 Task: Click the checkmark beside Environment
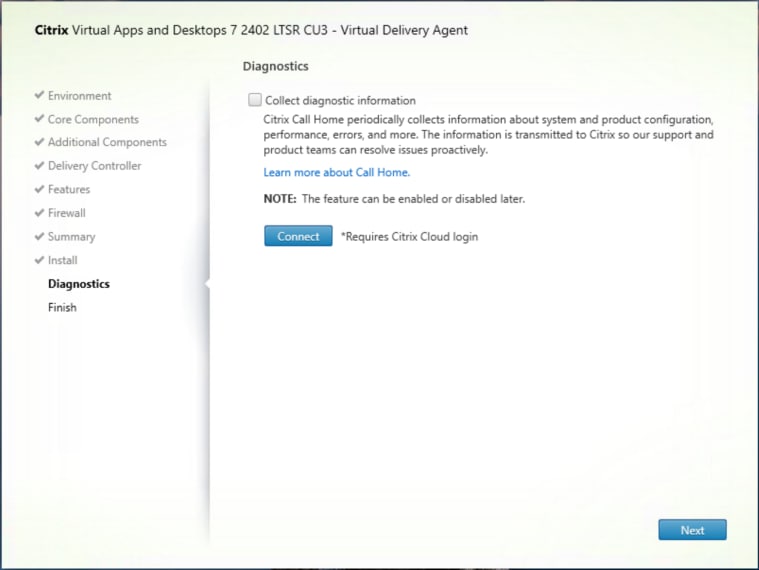point(40,95)
